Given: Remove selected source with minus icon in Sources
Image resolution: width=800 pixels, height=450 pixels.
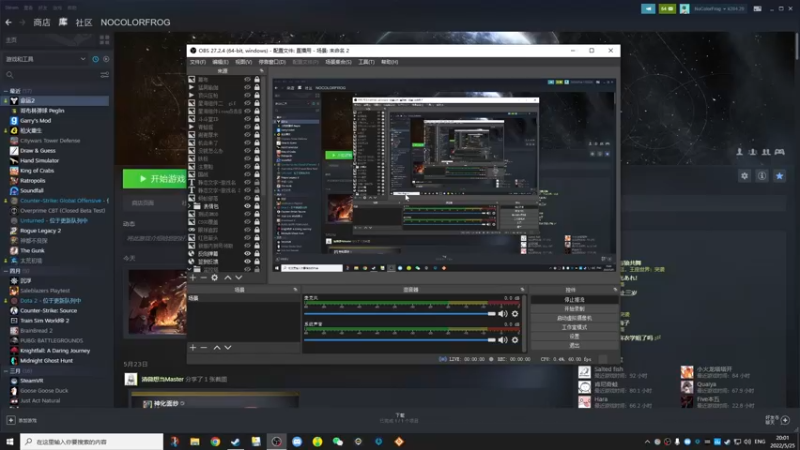Looking at the screenshot, I should click(204, 278).
